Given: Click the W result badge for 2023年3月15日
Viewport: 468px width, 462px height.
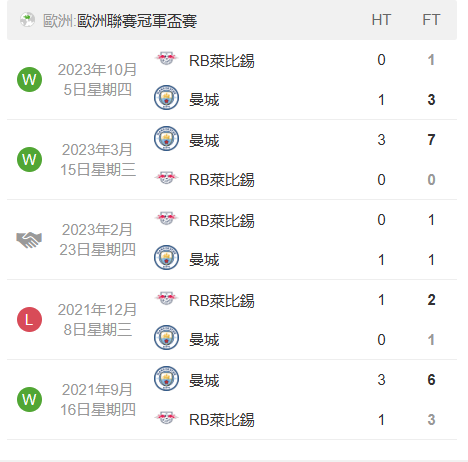Looking at the screenshot, I should pyautogui.click(x=29, y=159).
